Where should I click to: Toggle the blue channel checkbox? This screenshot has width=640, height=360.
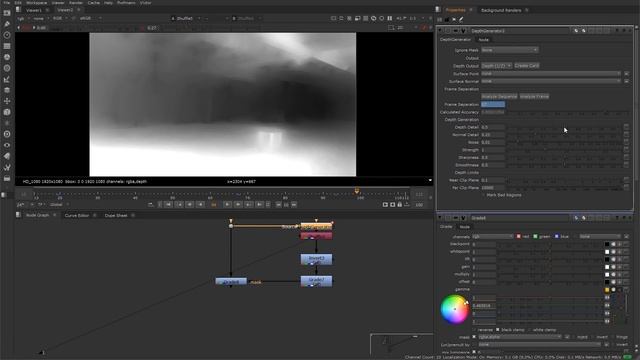[556, 236]
